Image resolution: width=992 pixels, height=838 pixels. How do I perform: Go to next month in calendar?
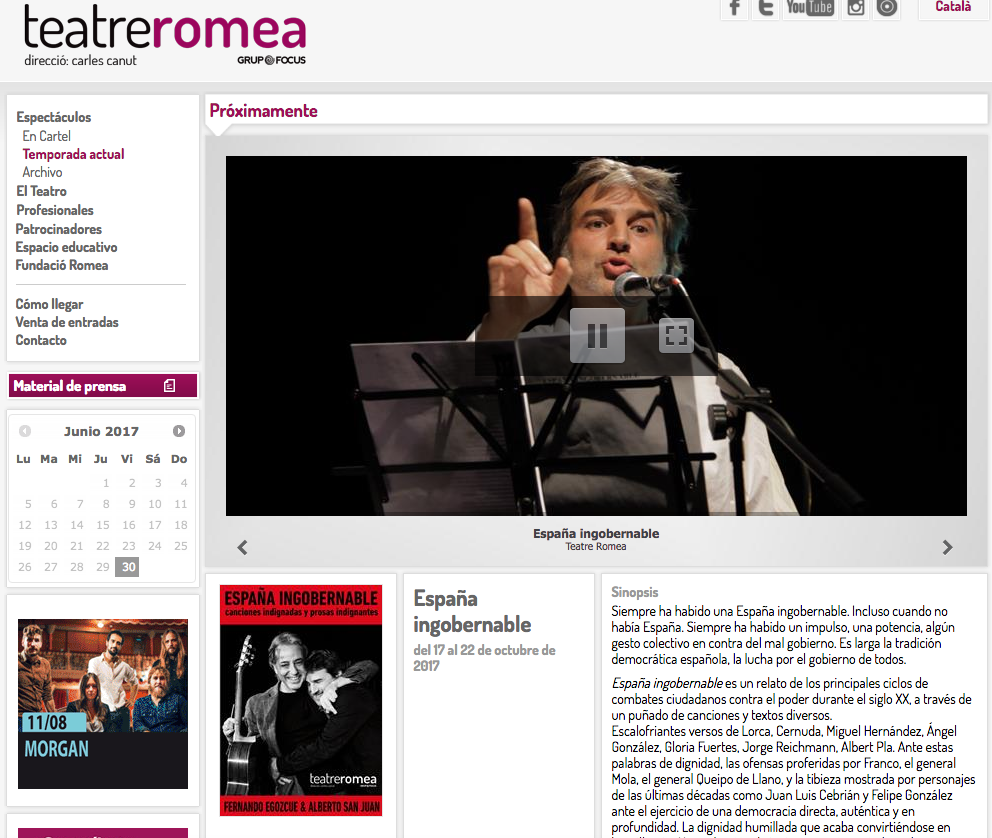179,431
